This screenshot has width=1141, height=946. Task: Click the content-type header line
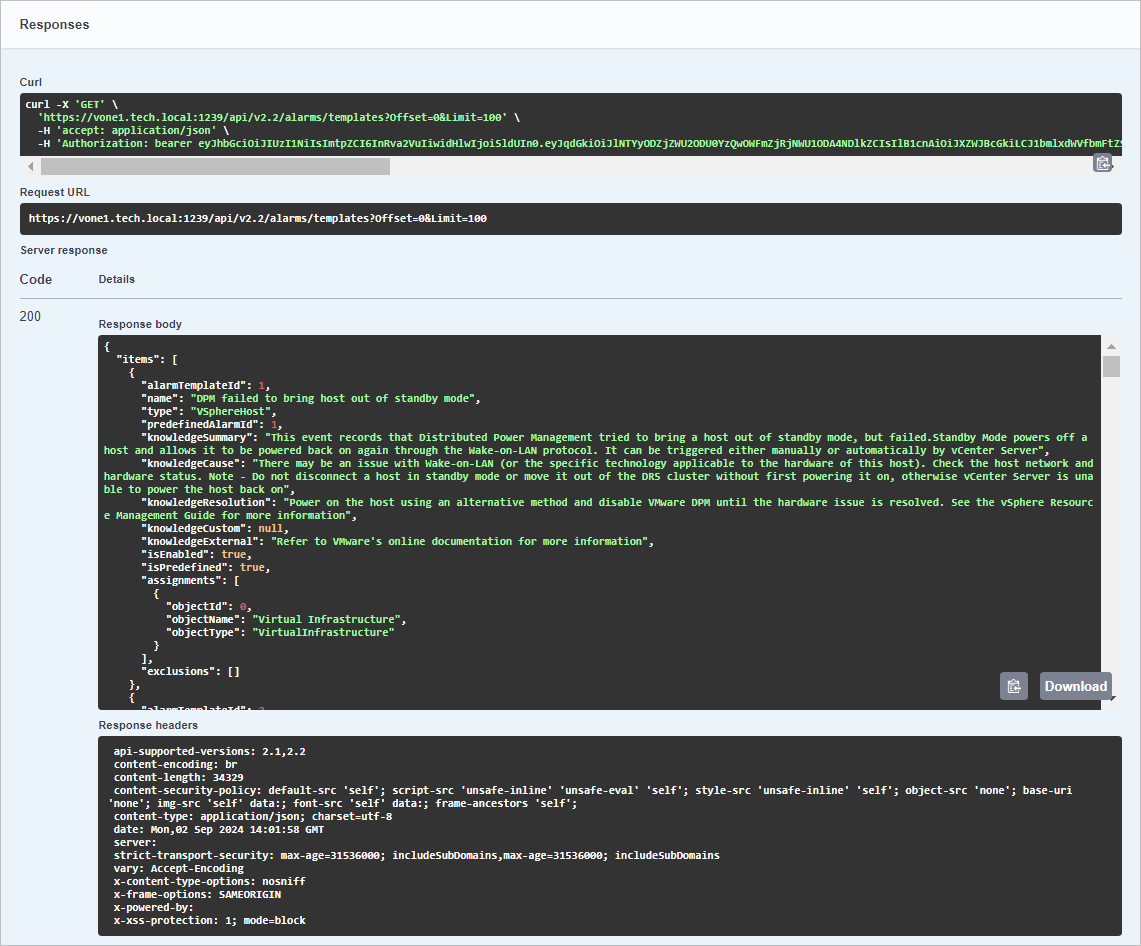point(253,817)
